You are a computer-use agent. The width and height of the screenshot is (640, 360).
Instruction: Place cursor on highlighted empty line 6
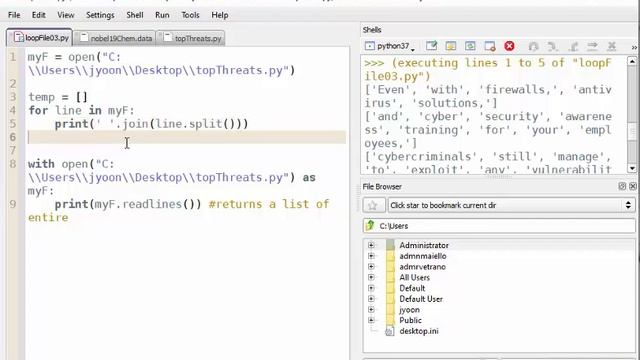187,137
